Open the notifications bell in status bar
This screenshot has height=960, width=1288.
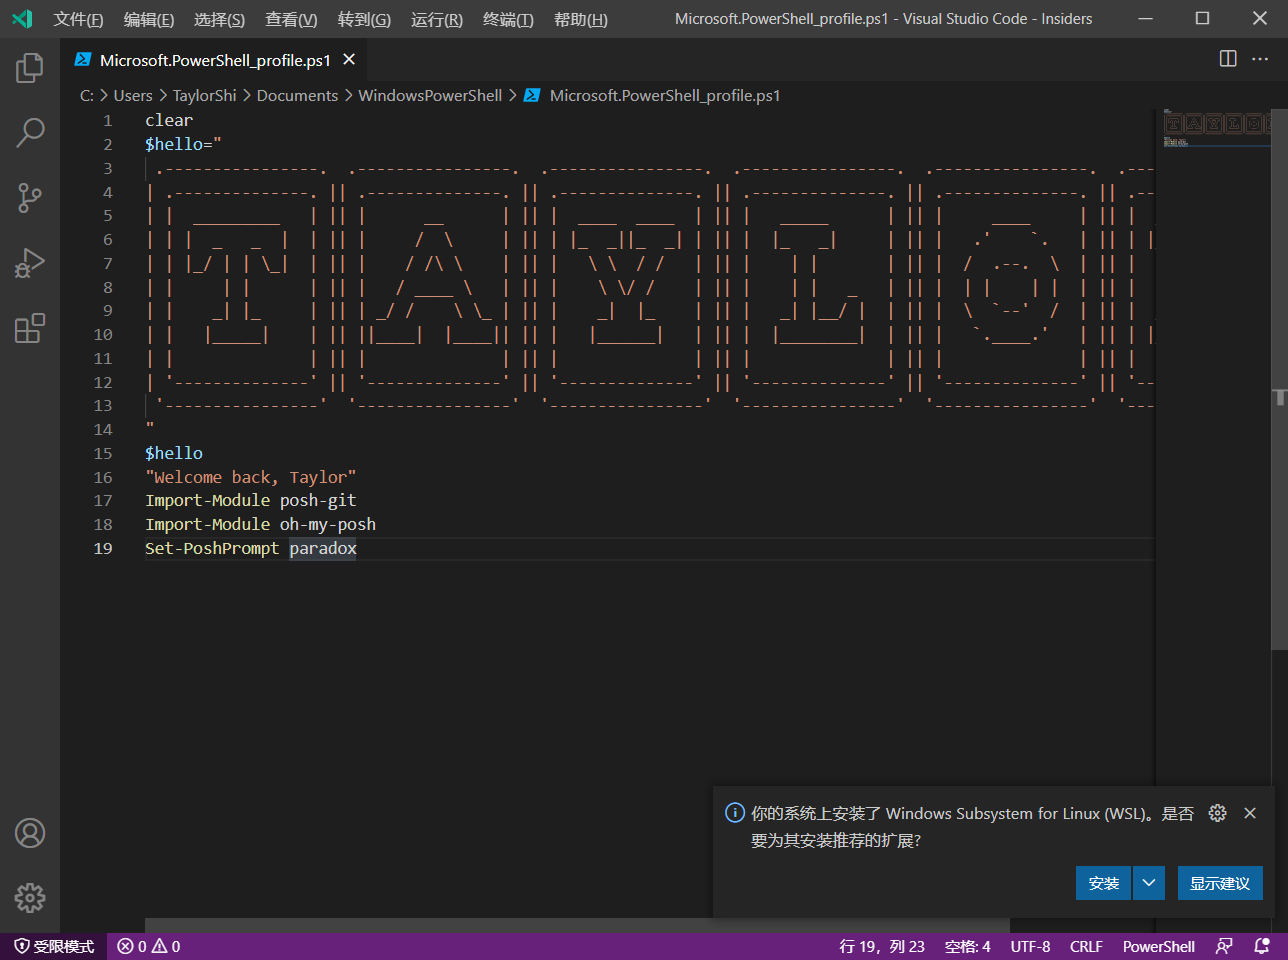coord(1262,946)
